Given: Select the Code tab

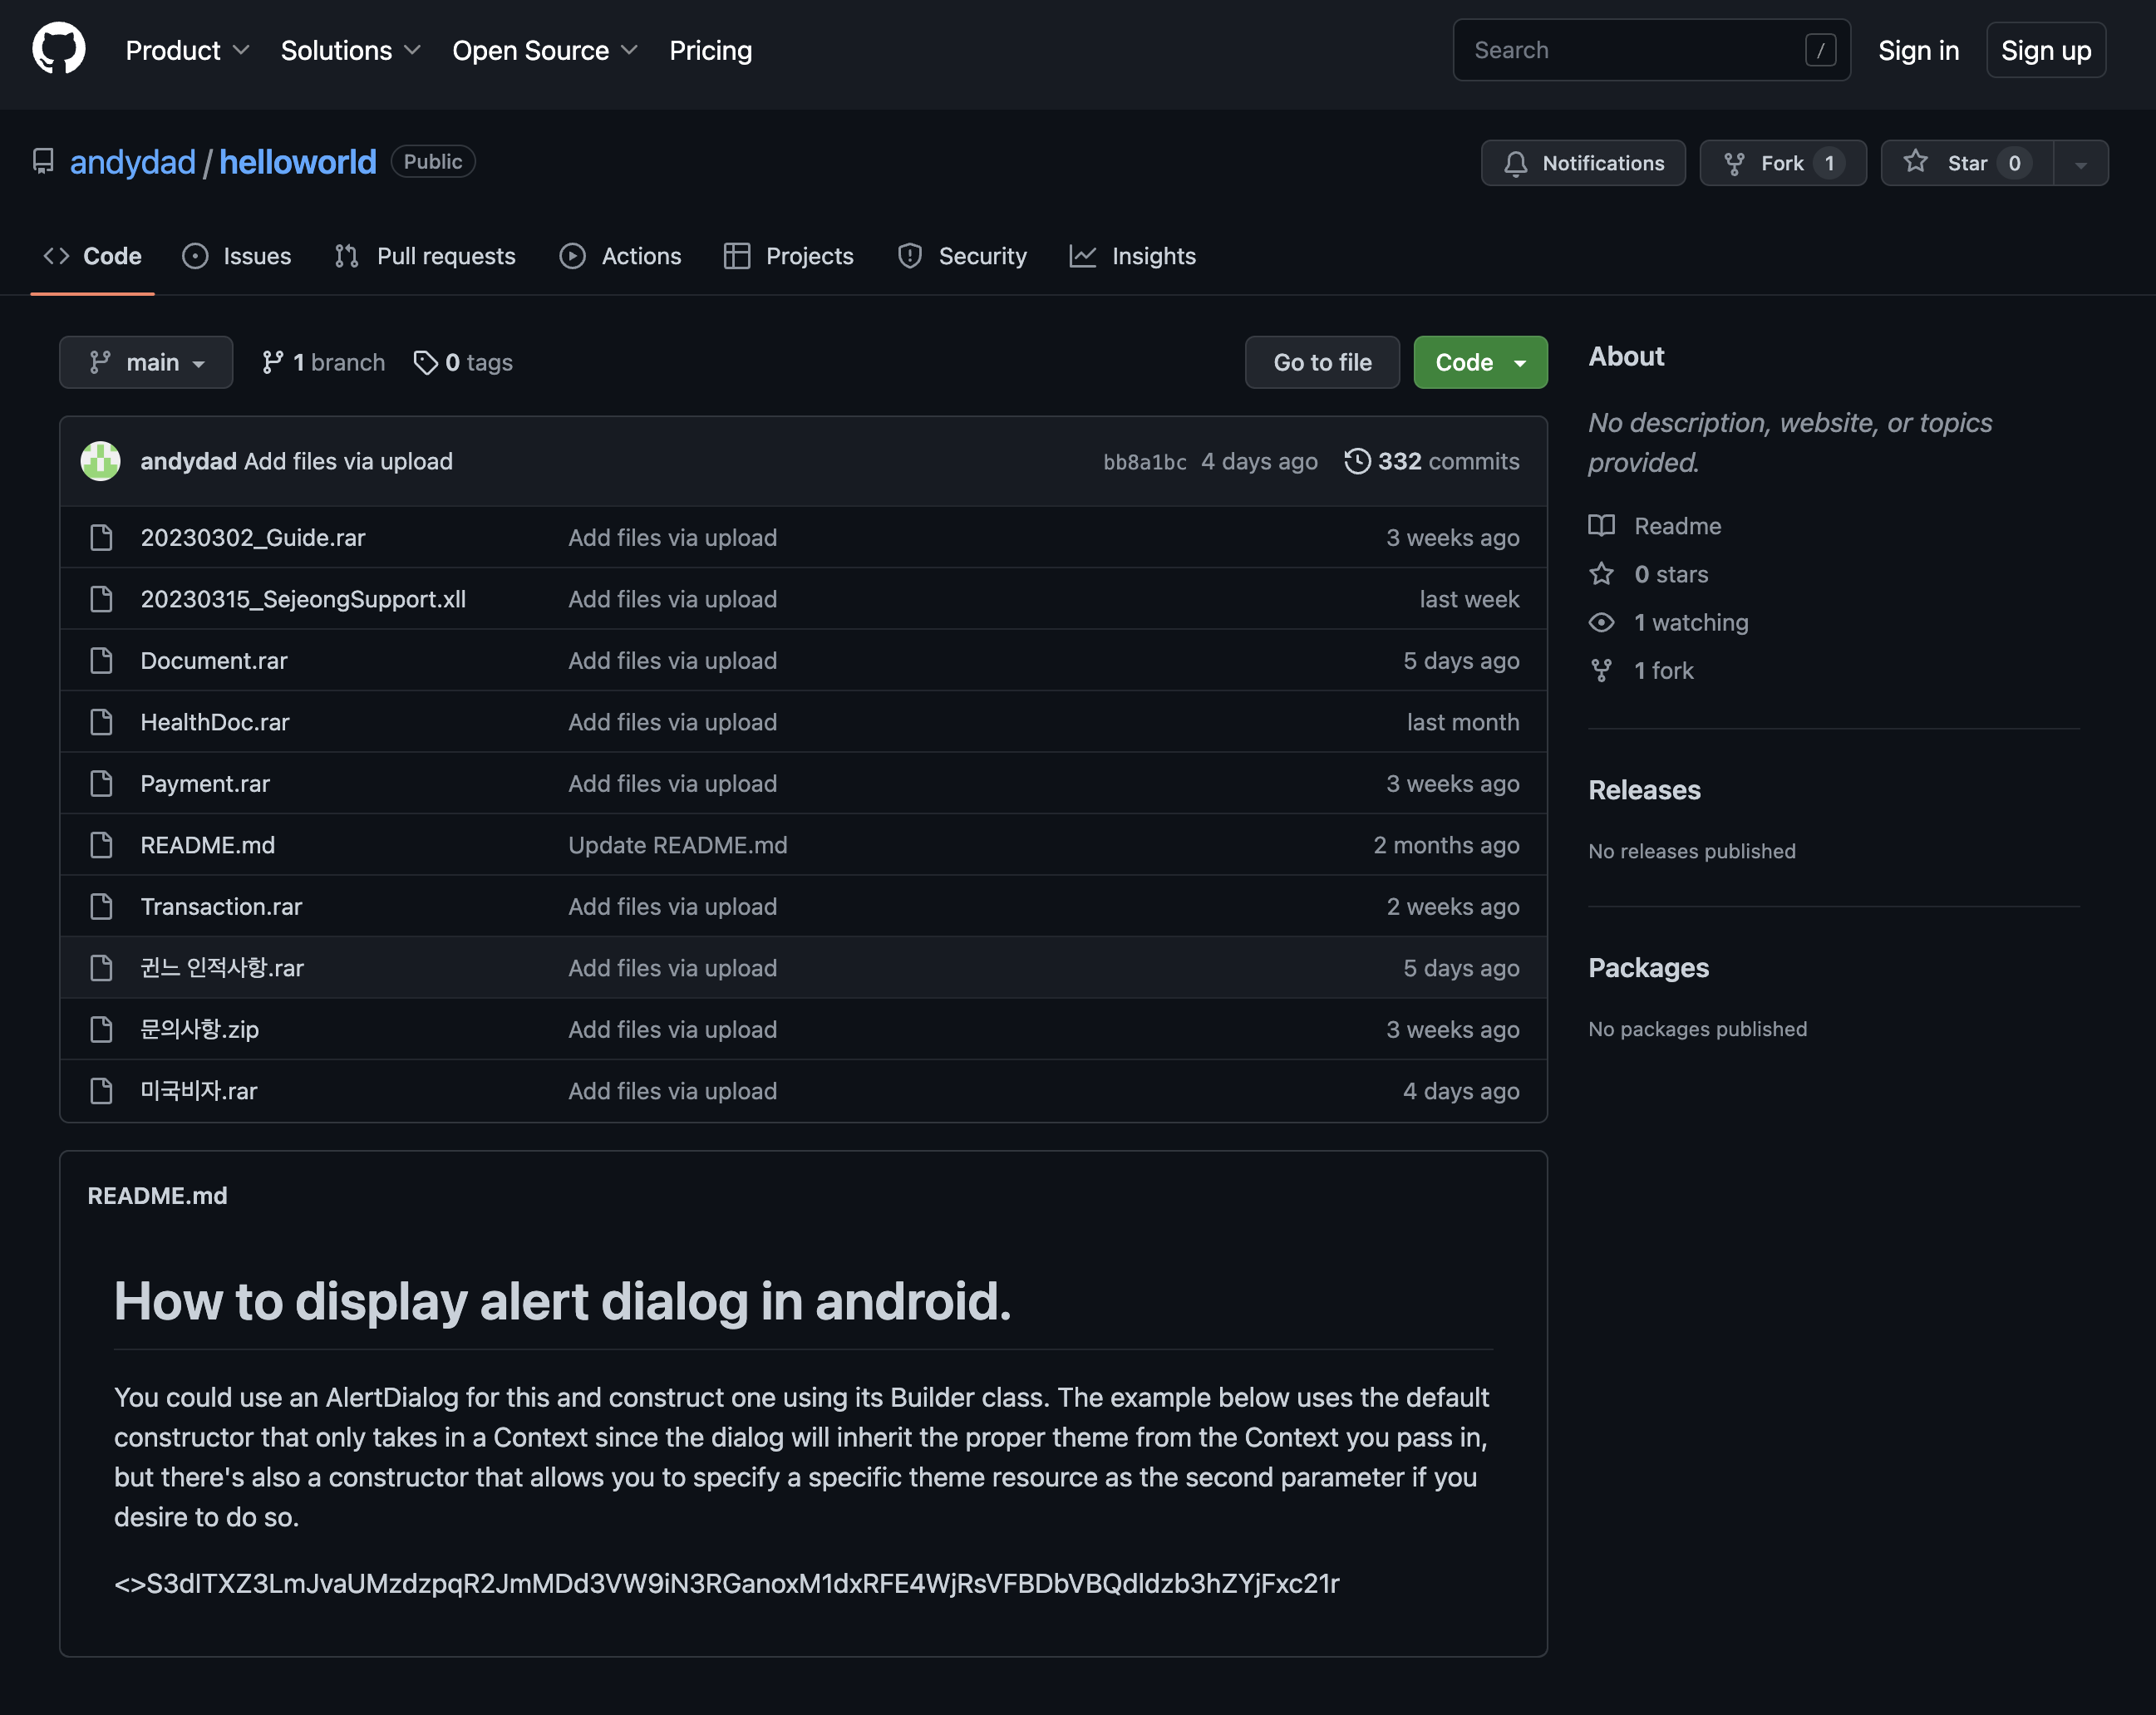Looking at the screenshot, I should coord(92,256).
